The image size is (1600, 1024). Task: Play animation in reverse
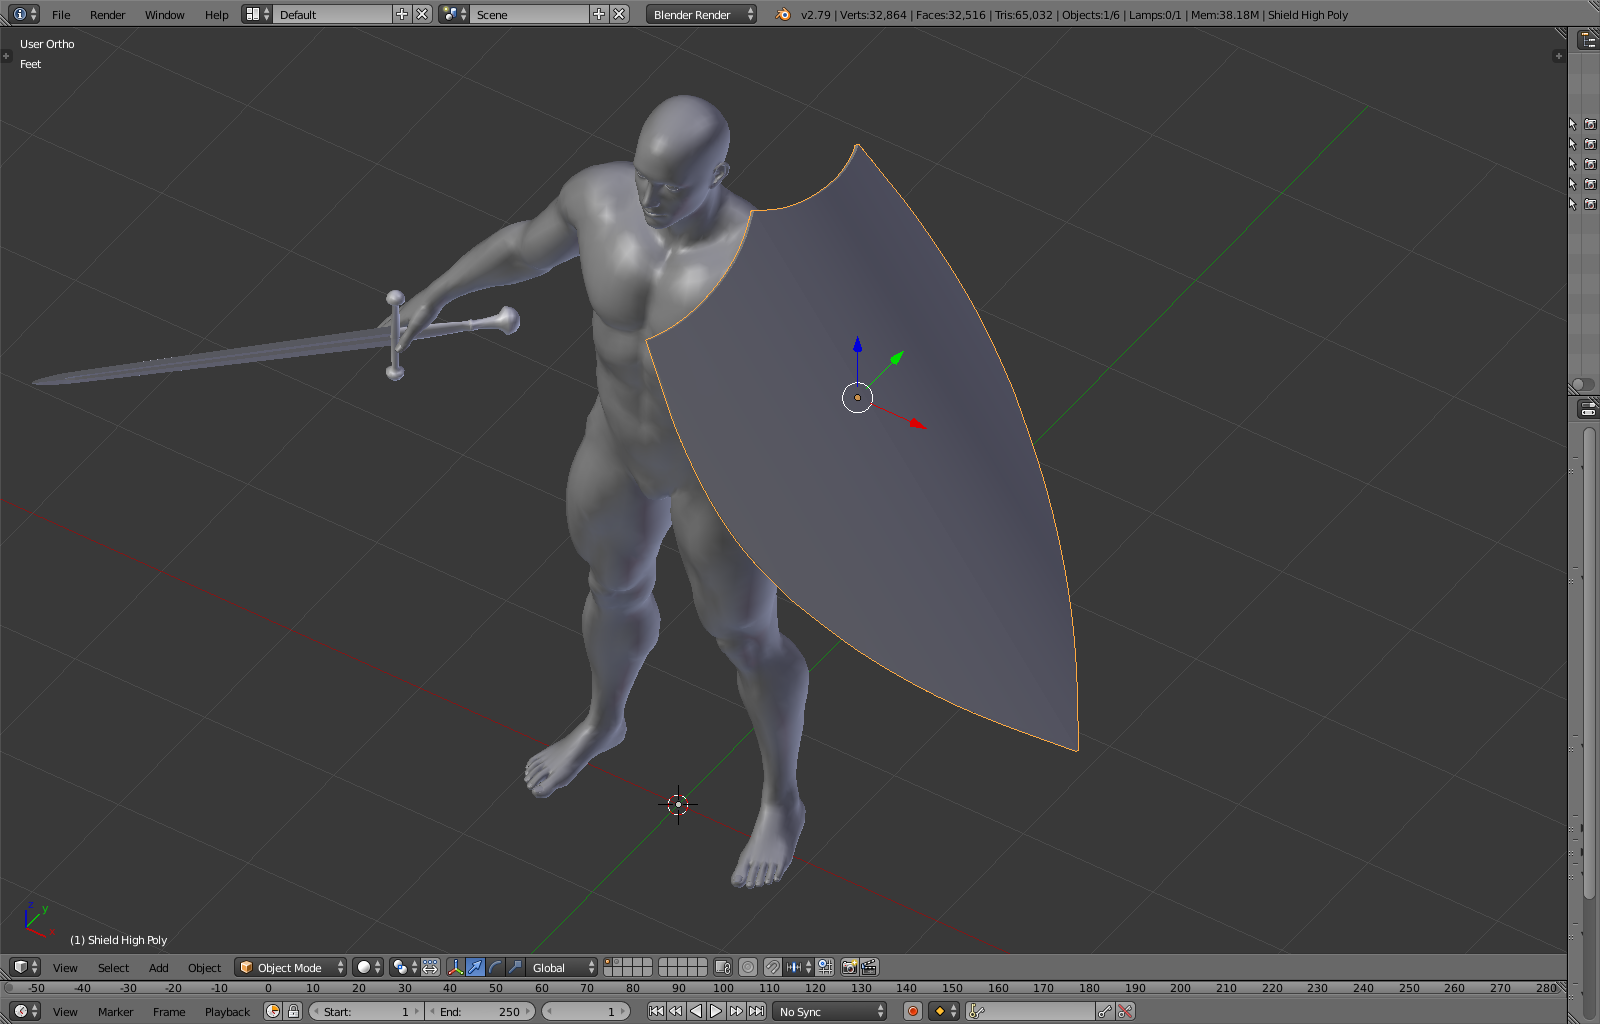(696, 1011)
